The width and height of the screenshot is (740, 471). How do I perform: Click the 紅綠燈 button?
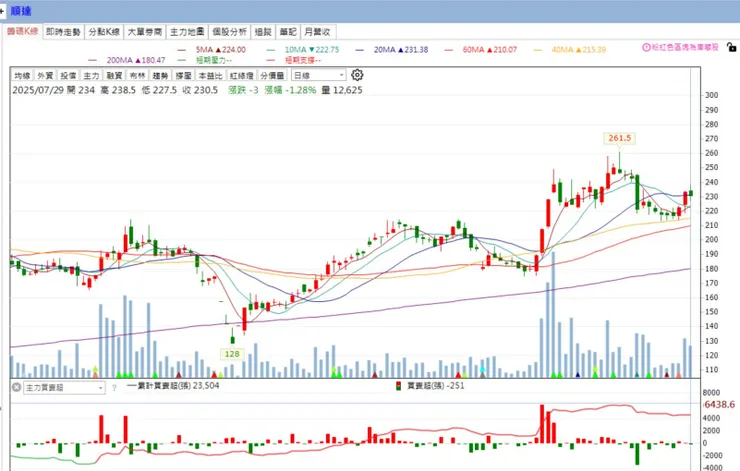242,76
